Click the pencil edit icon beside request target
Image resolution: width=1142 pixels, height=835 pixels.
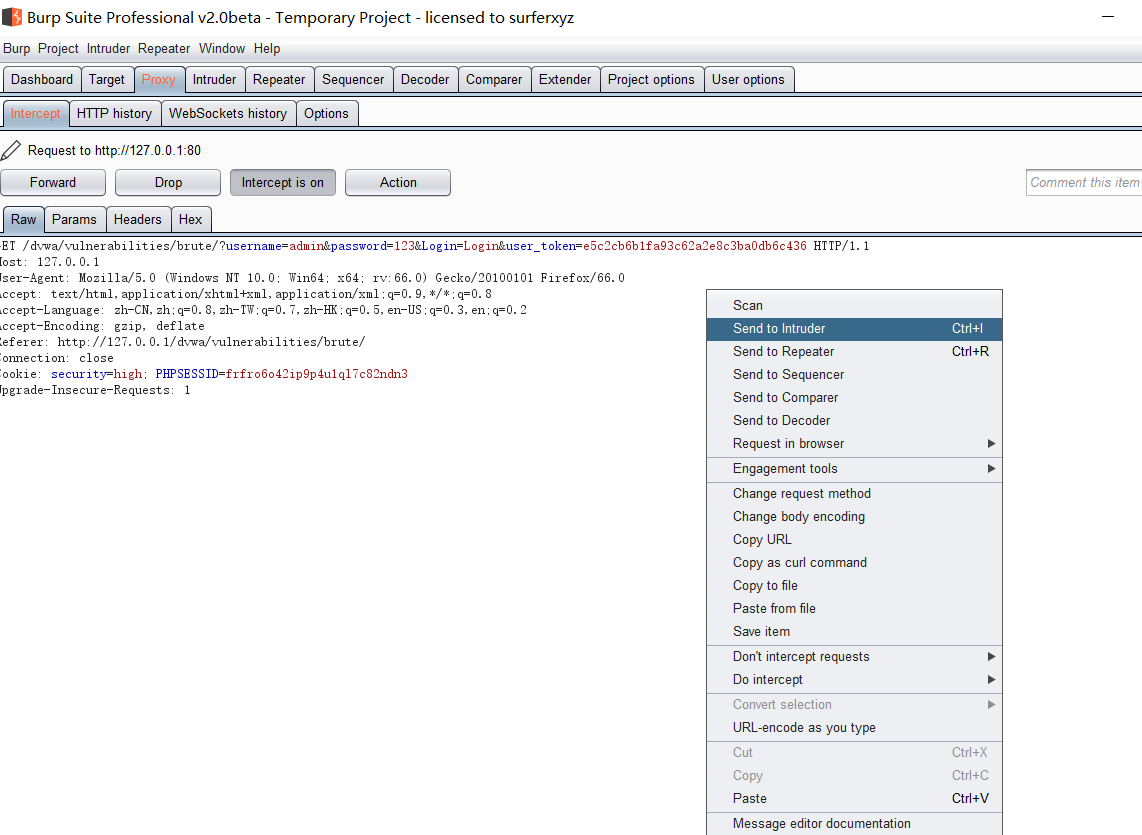point(11,150)
